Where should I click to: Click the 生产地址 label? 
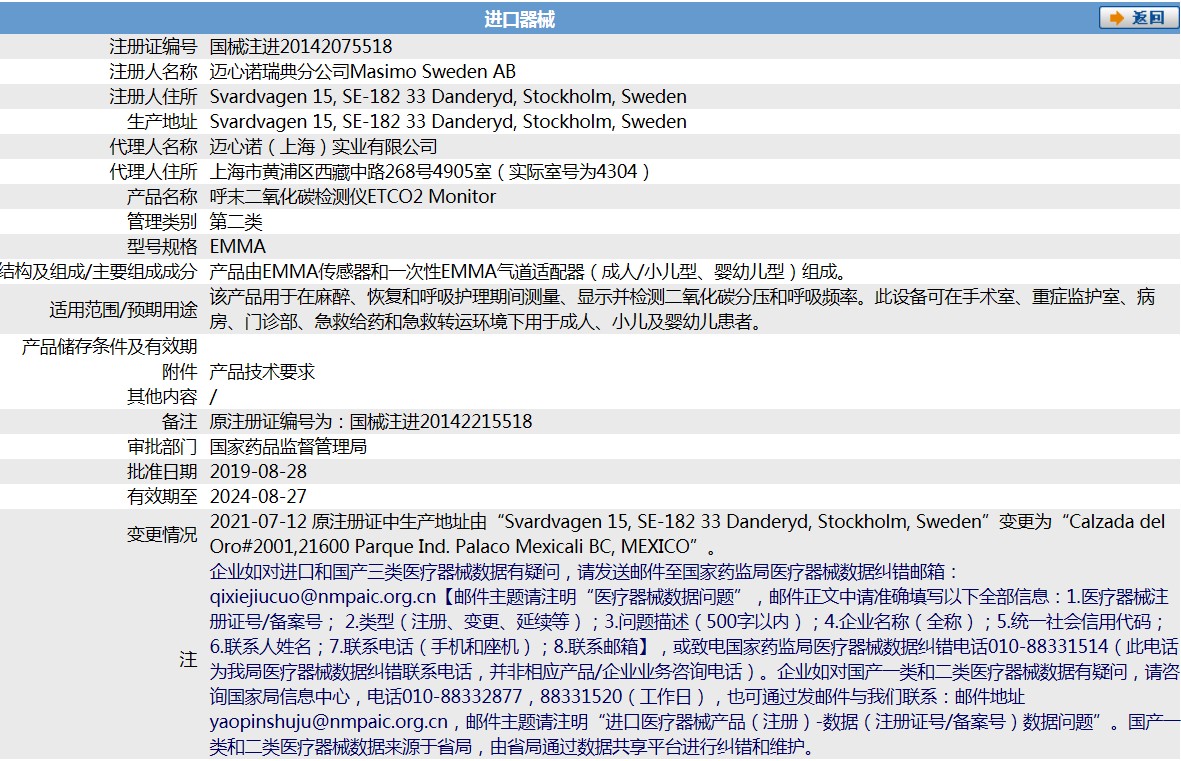click(162, 121)
